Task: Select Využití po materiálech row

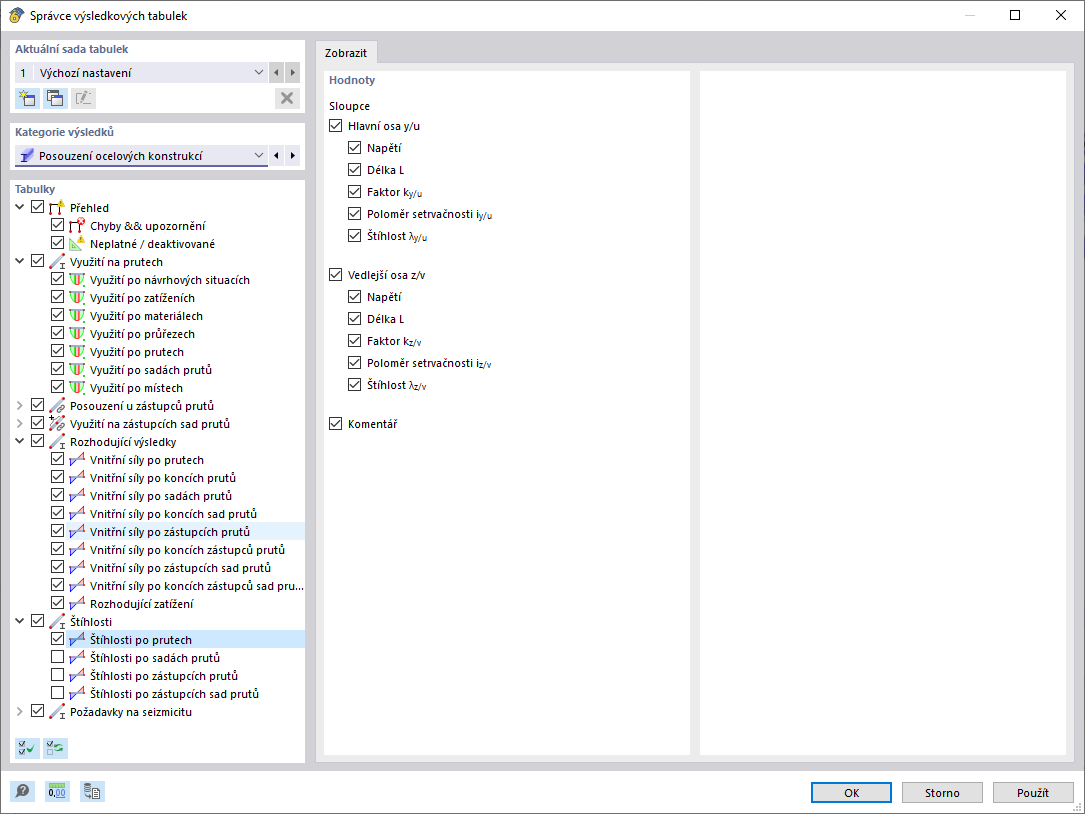Action: click(146, 316)
